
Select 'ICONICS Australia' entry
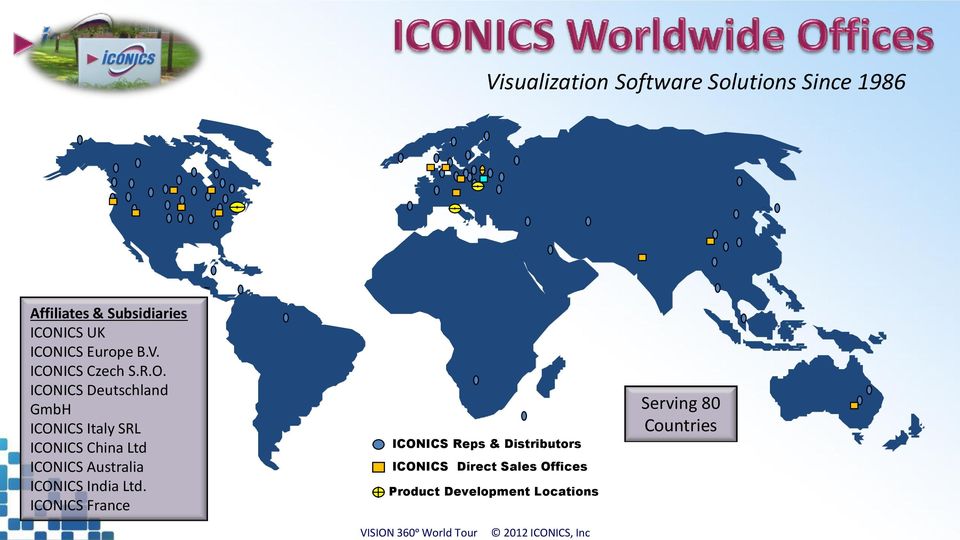pyautogui.click(x=86, y=467)
